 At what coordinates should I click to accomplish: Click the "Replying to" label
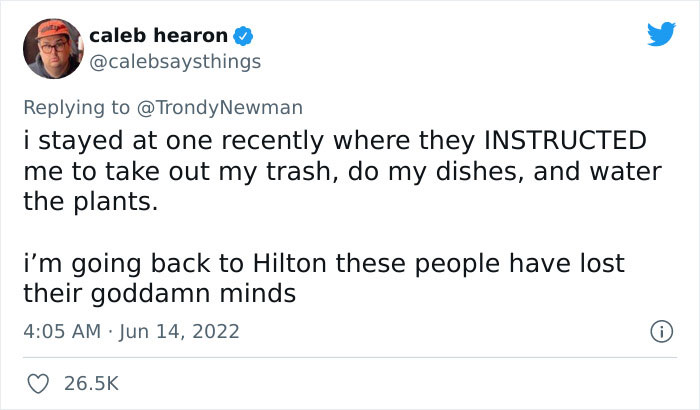(x=76, y=108)
